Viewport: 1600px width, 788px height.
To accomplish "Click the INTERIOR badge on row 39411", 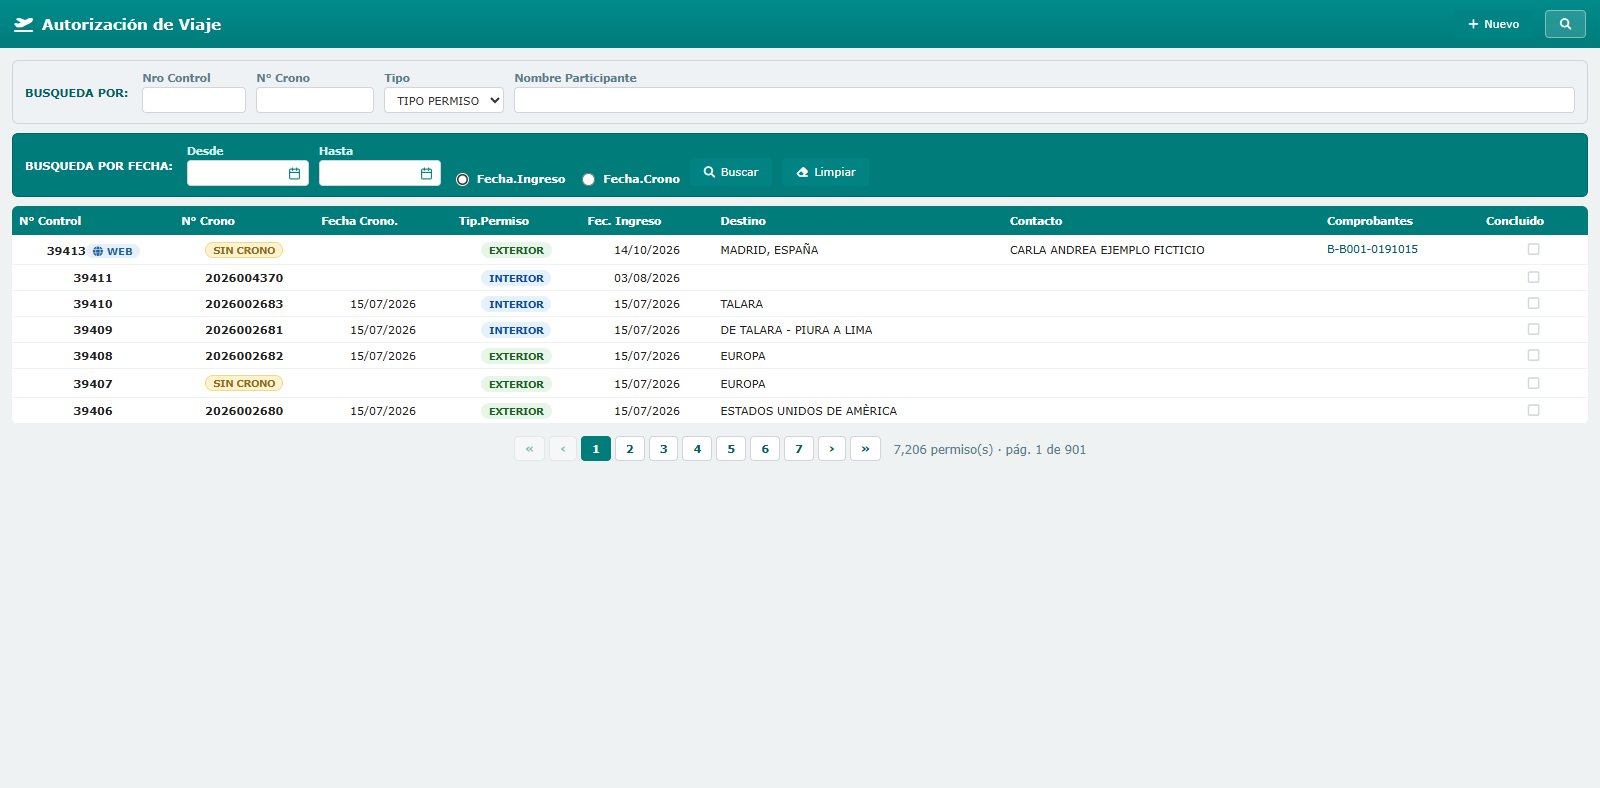I will point(516,278).
